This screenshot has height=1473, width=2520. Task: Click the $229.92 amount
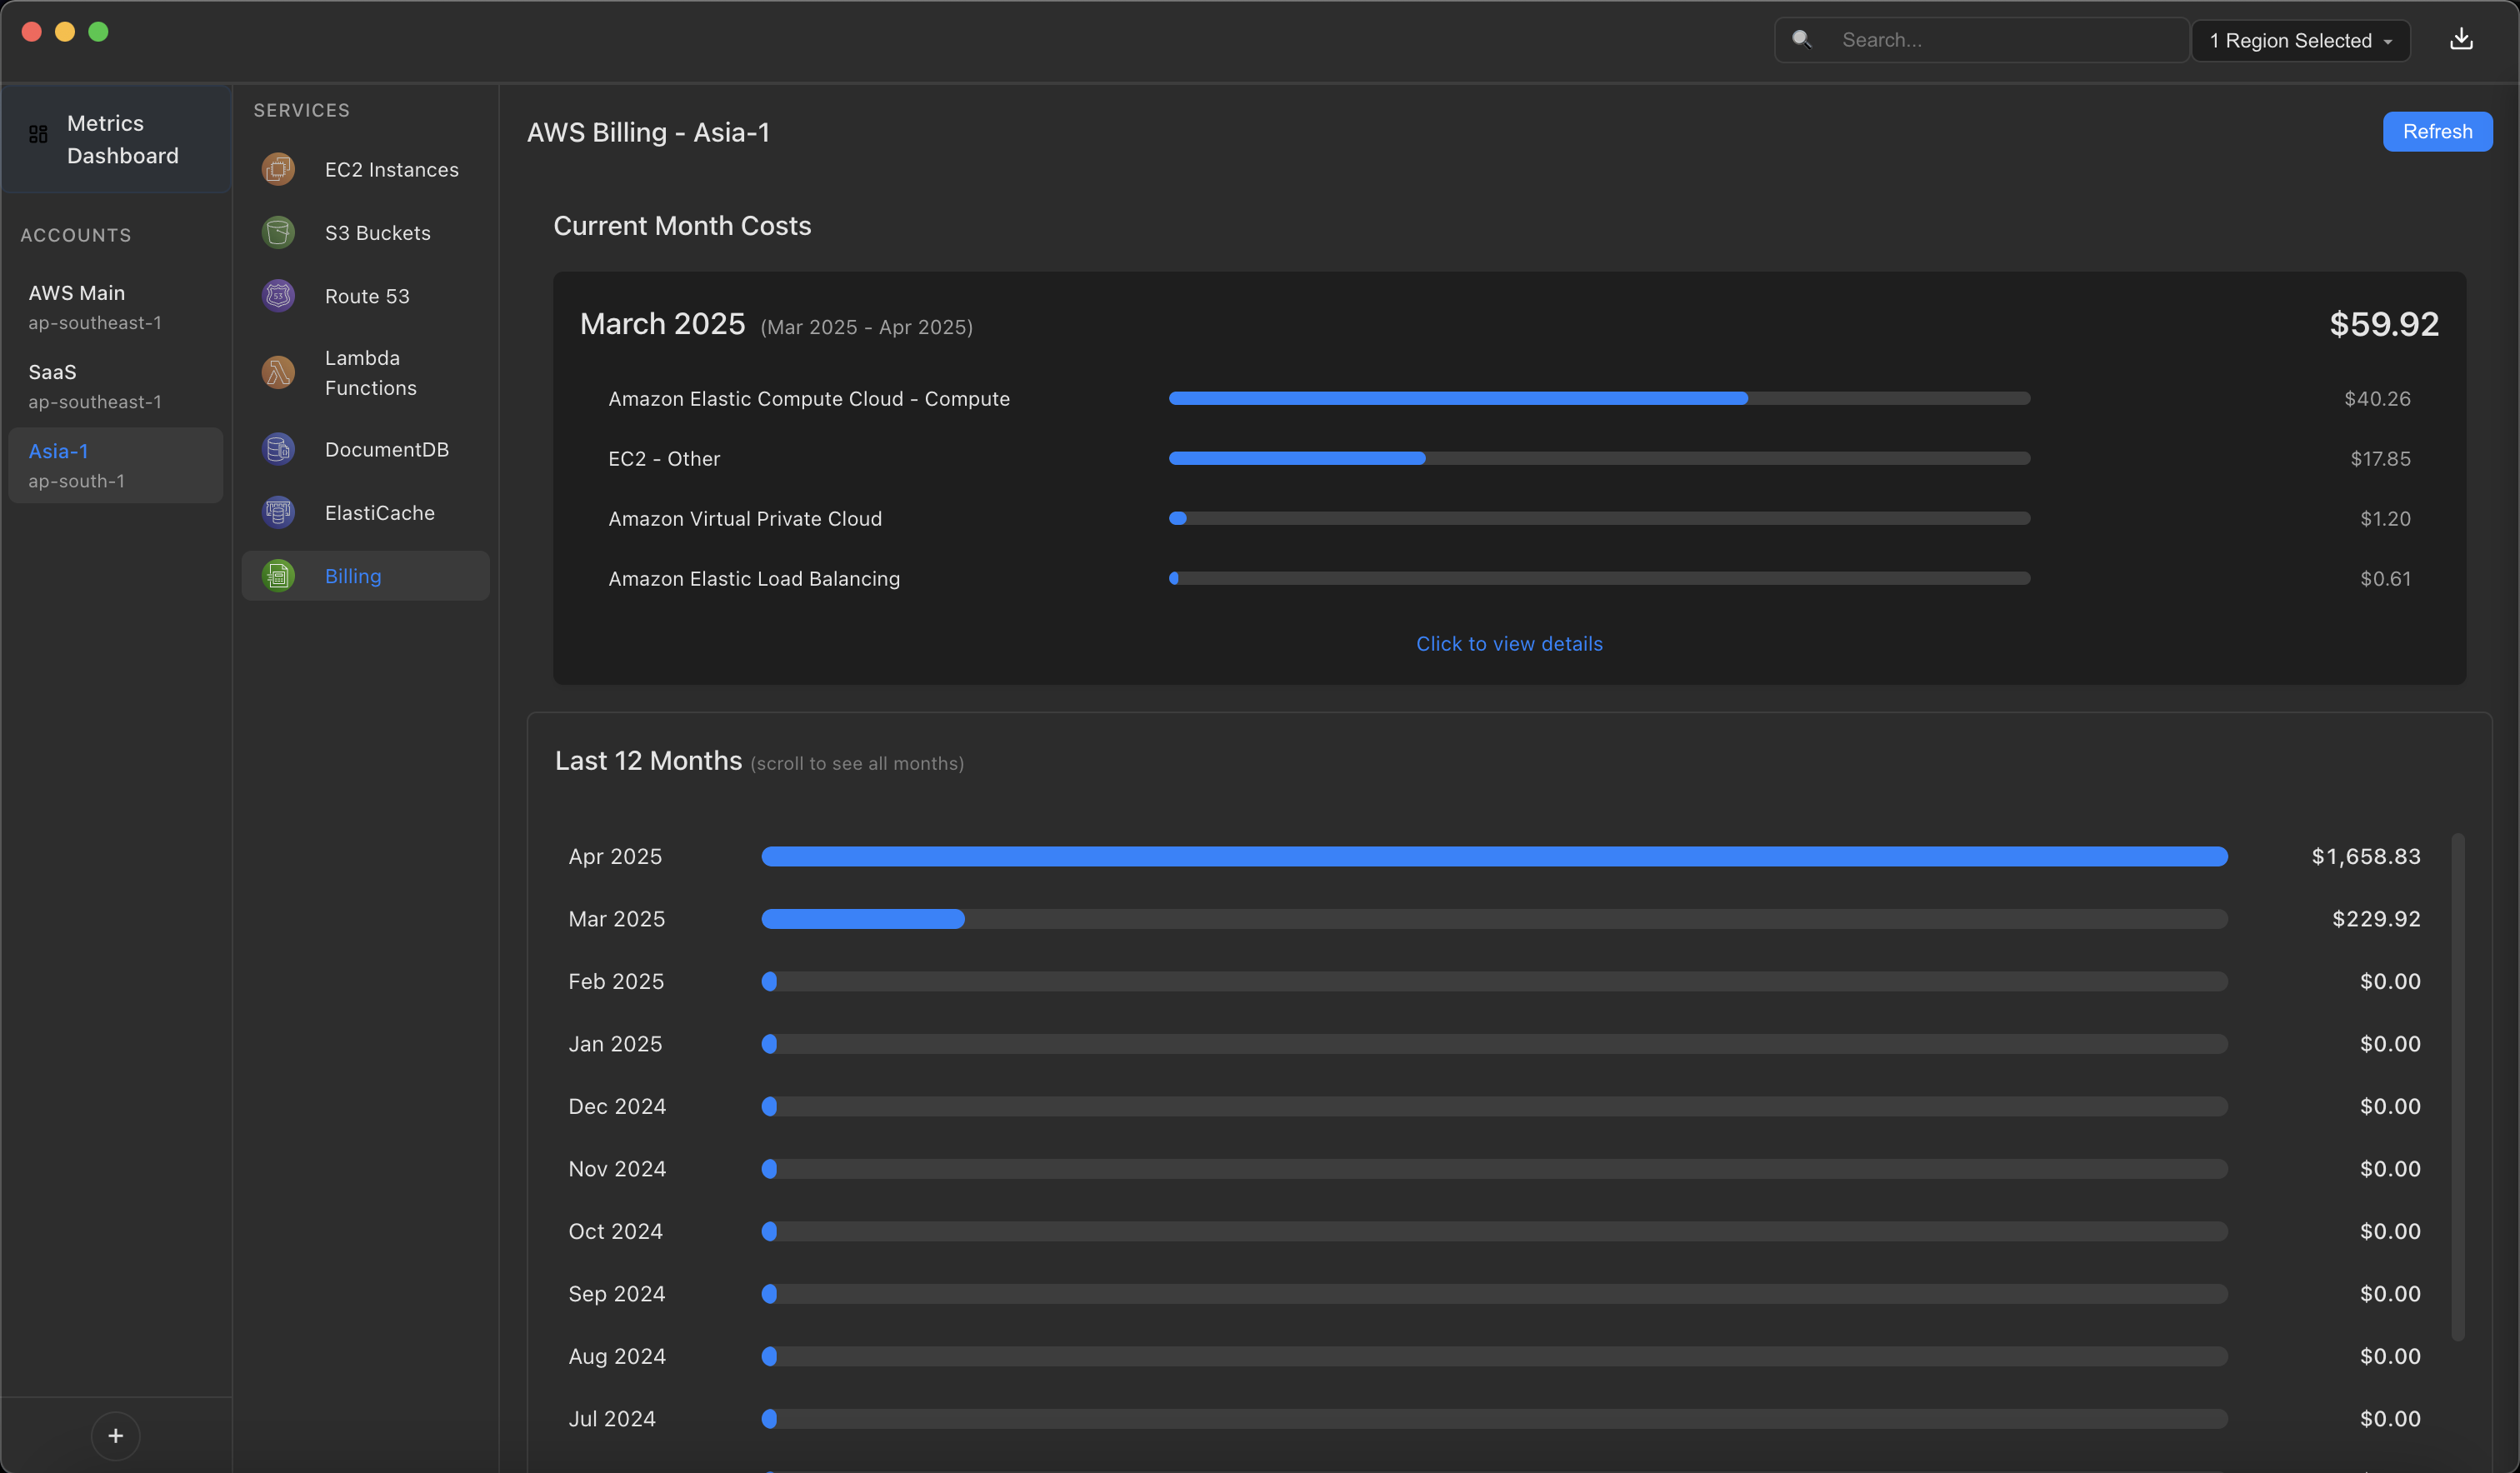click(x=2375, y=918)
